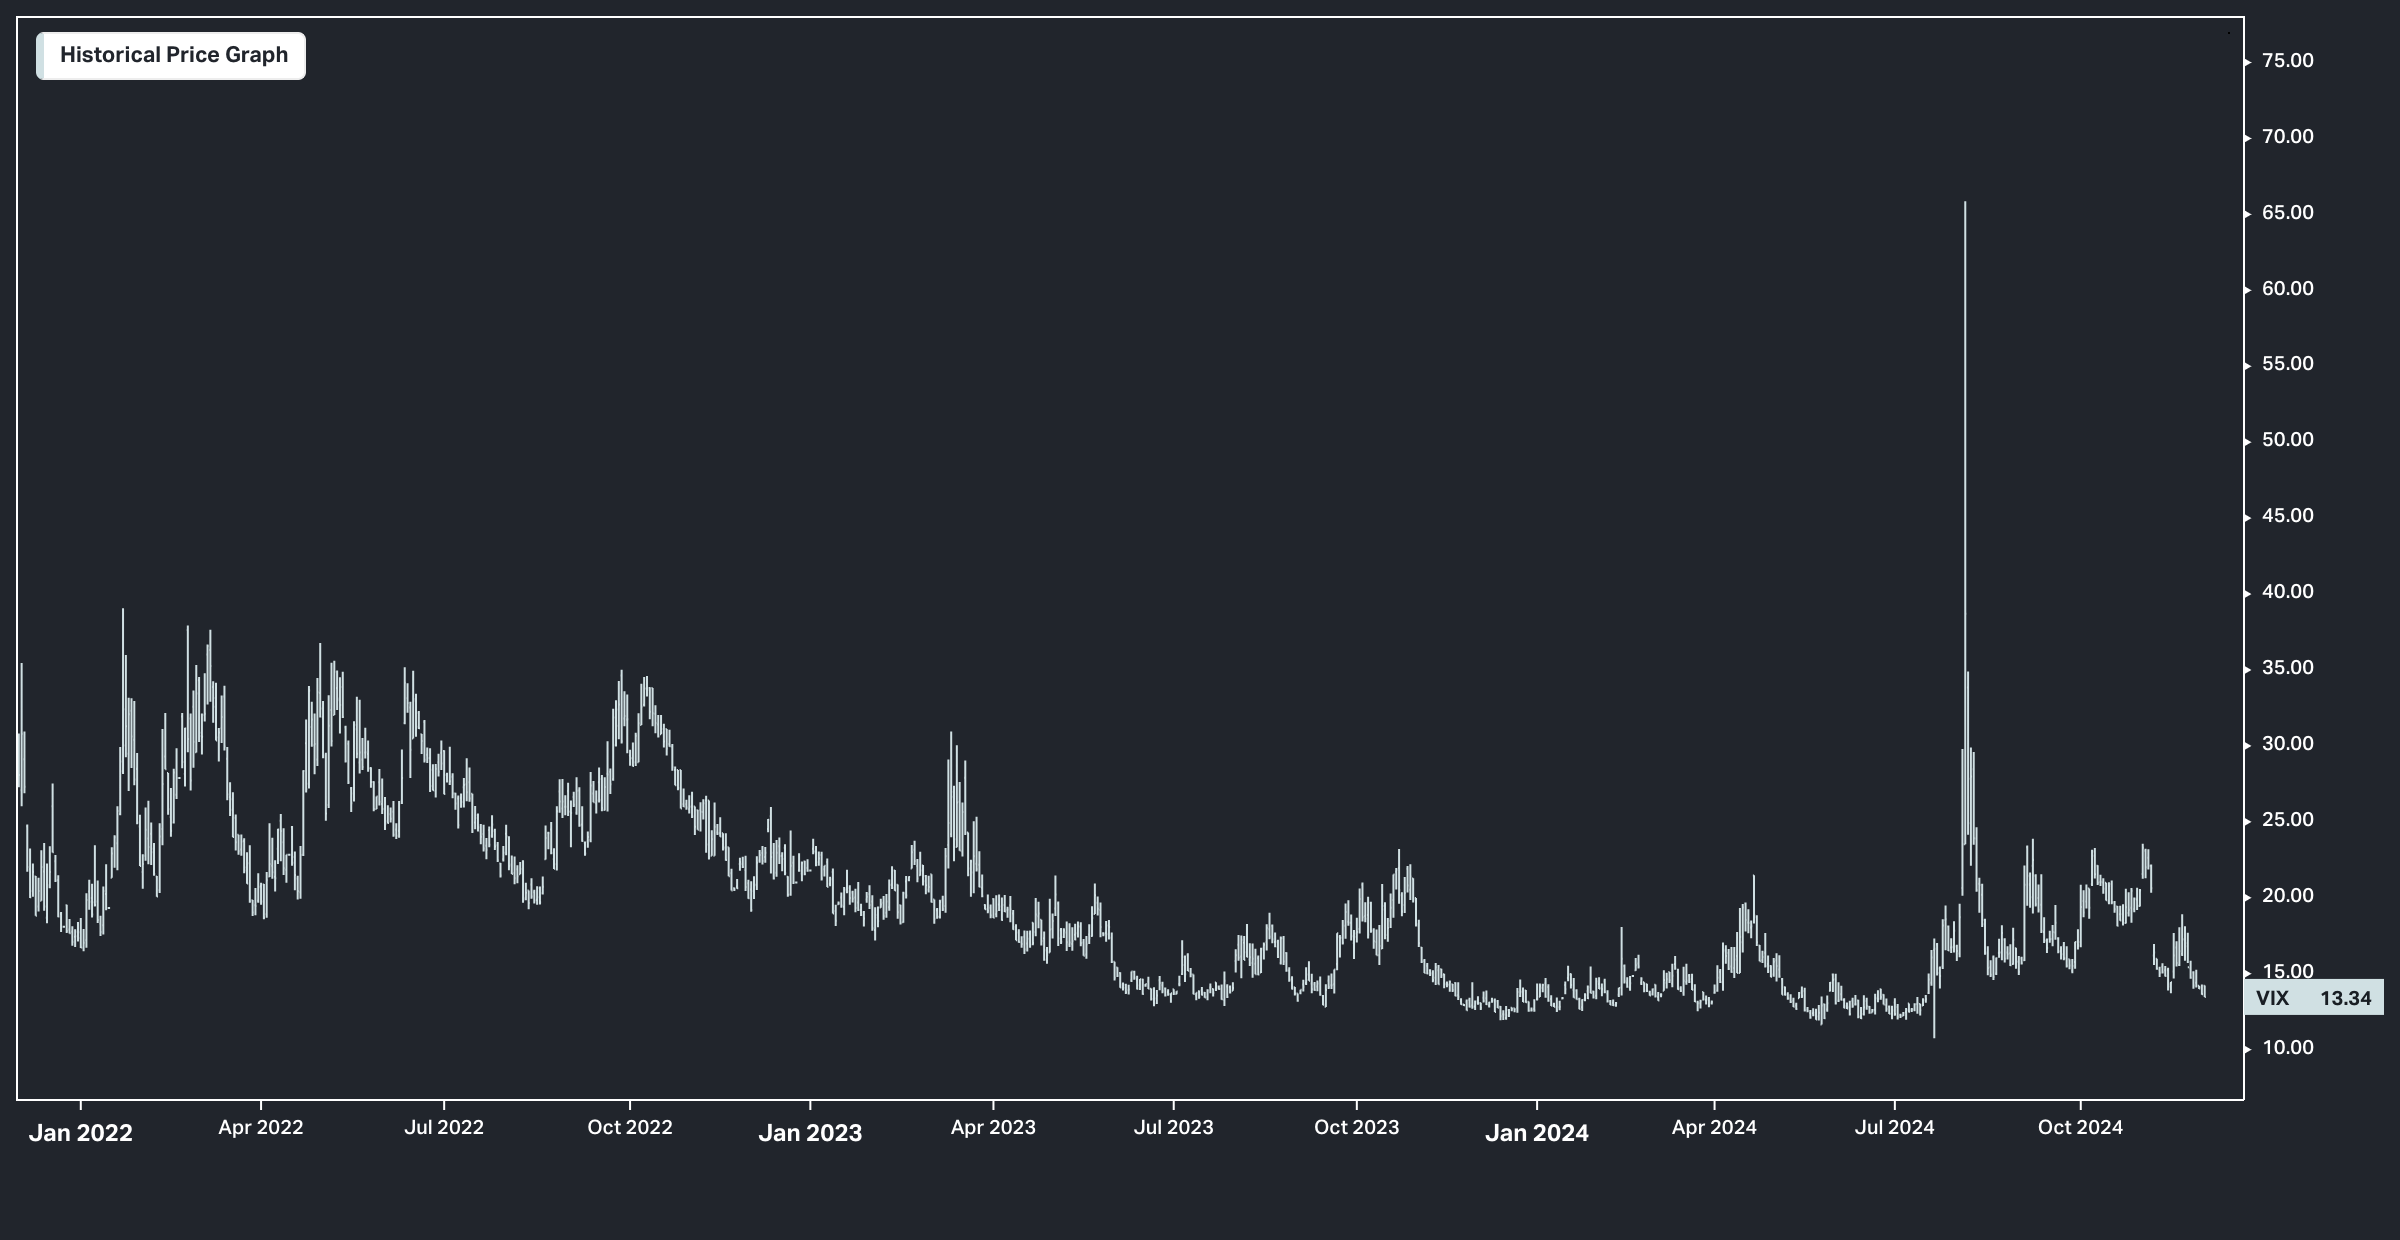Click the August 2024 spike peak near 65
2400x1240 pixels.
pos(1965,204)
